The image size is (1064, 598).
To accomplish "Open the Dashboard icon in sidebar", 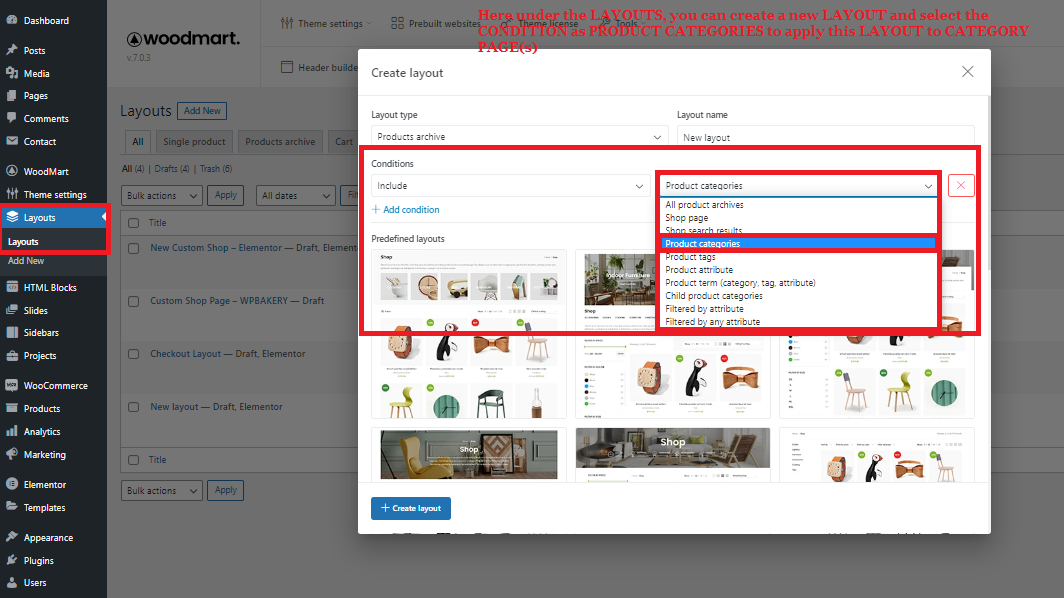I will [12, 20].
